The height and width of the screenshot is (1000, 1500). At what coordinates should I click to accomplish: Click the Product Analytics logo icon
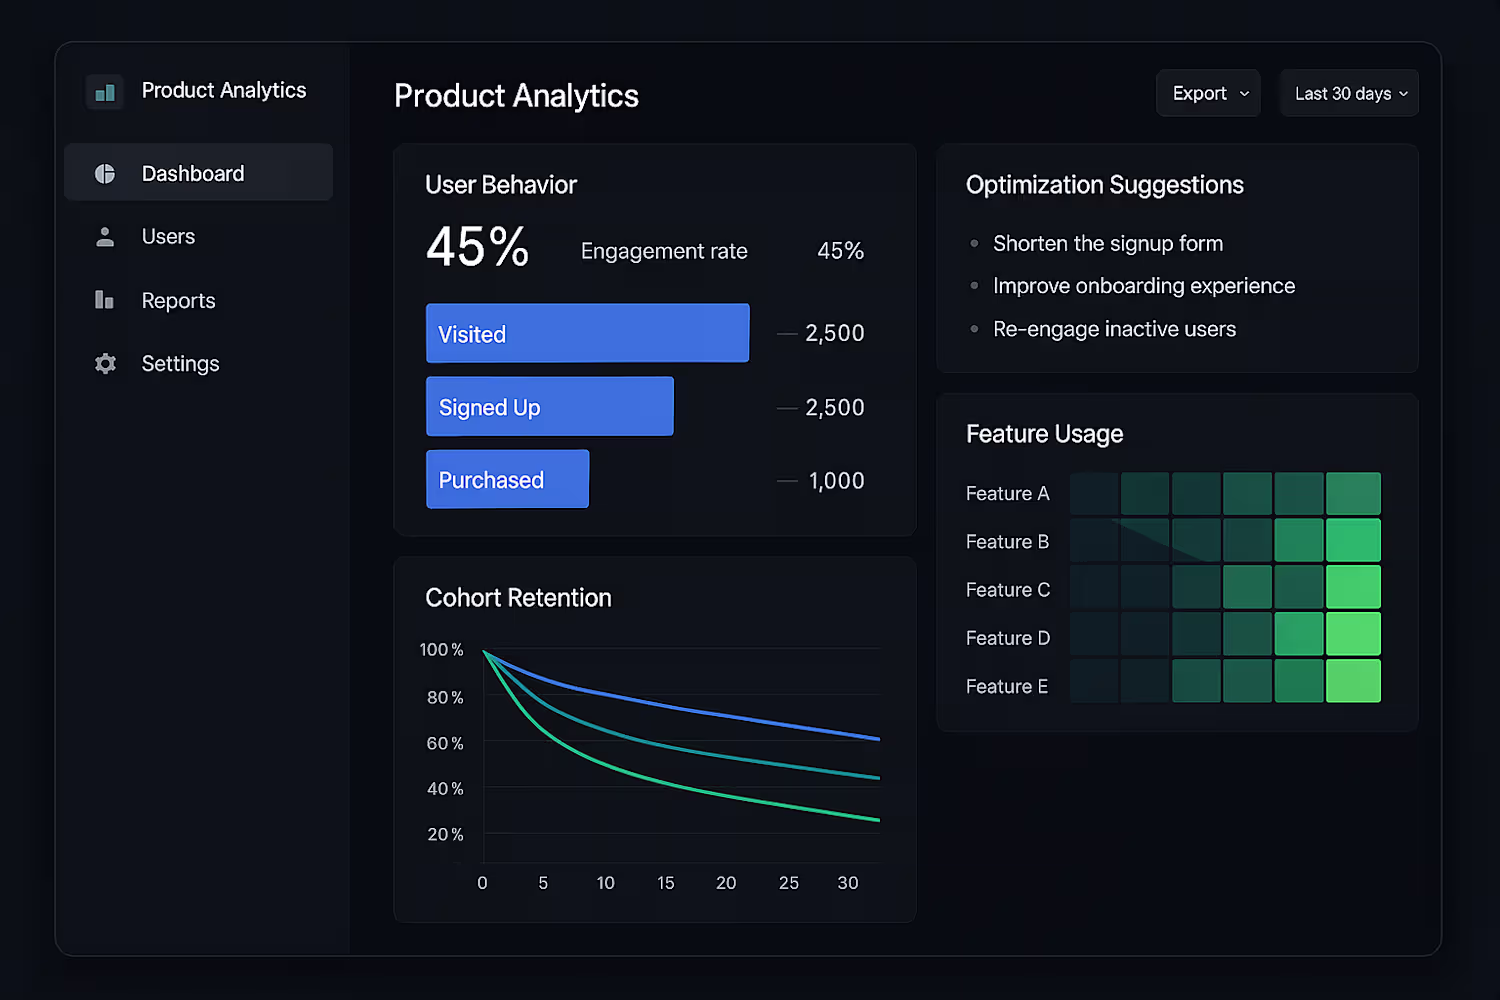tap(105, 92)
